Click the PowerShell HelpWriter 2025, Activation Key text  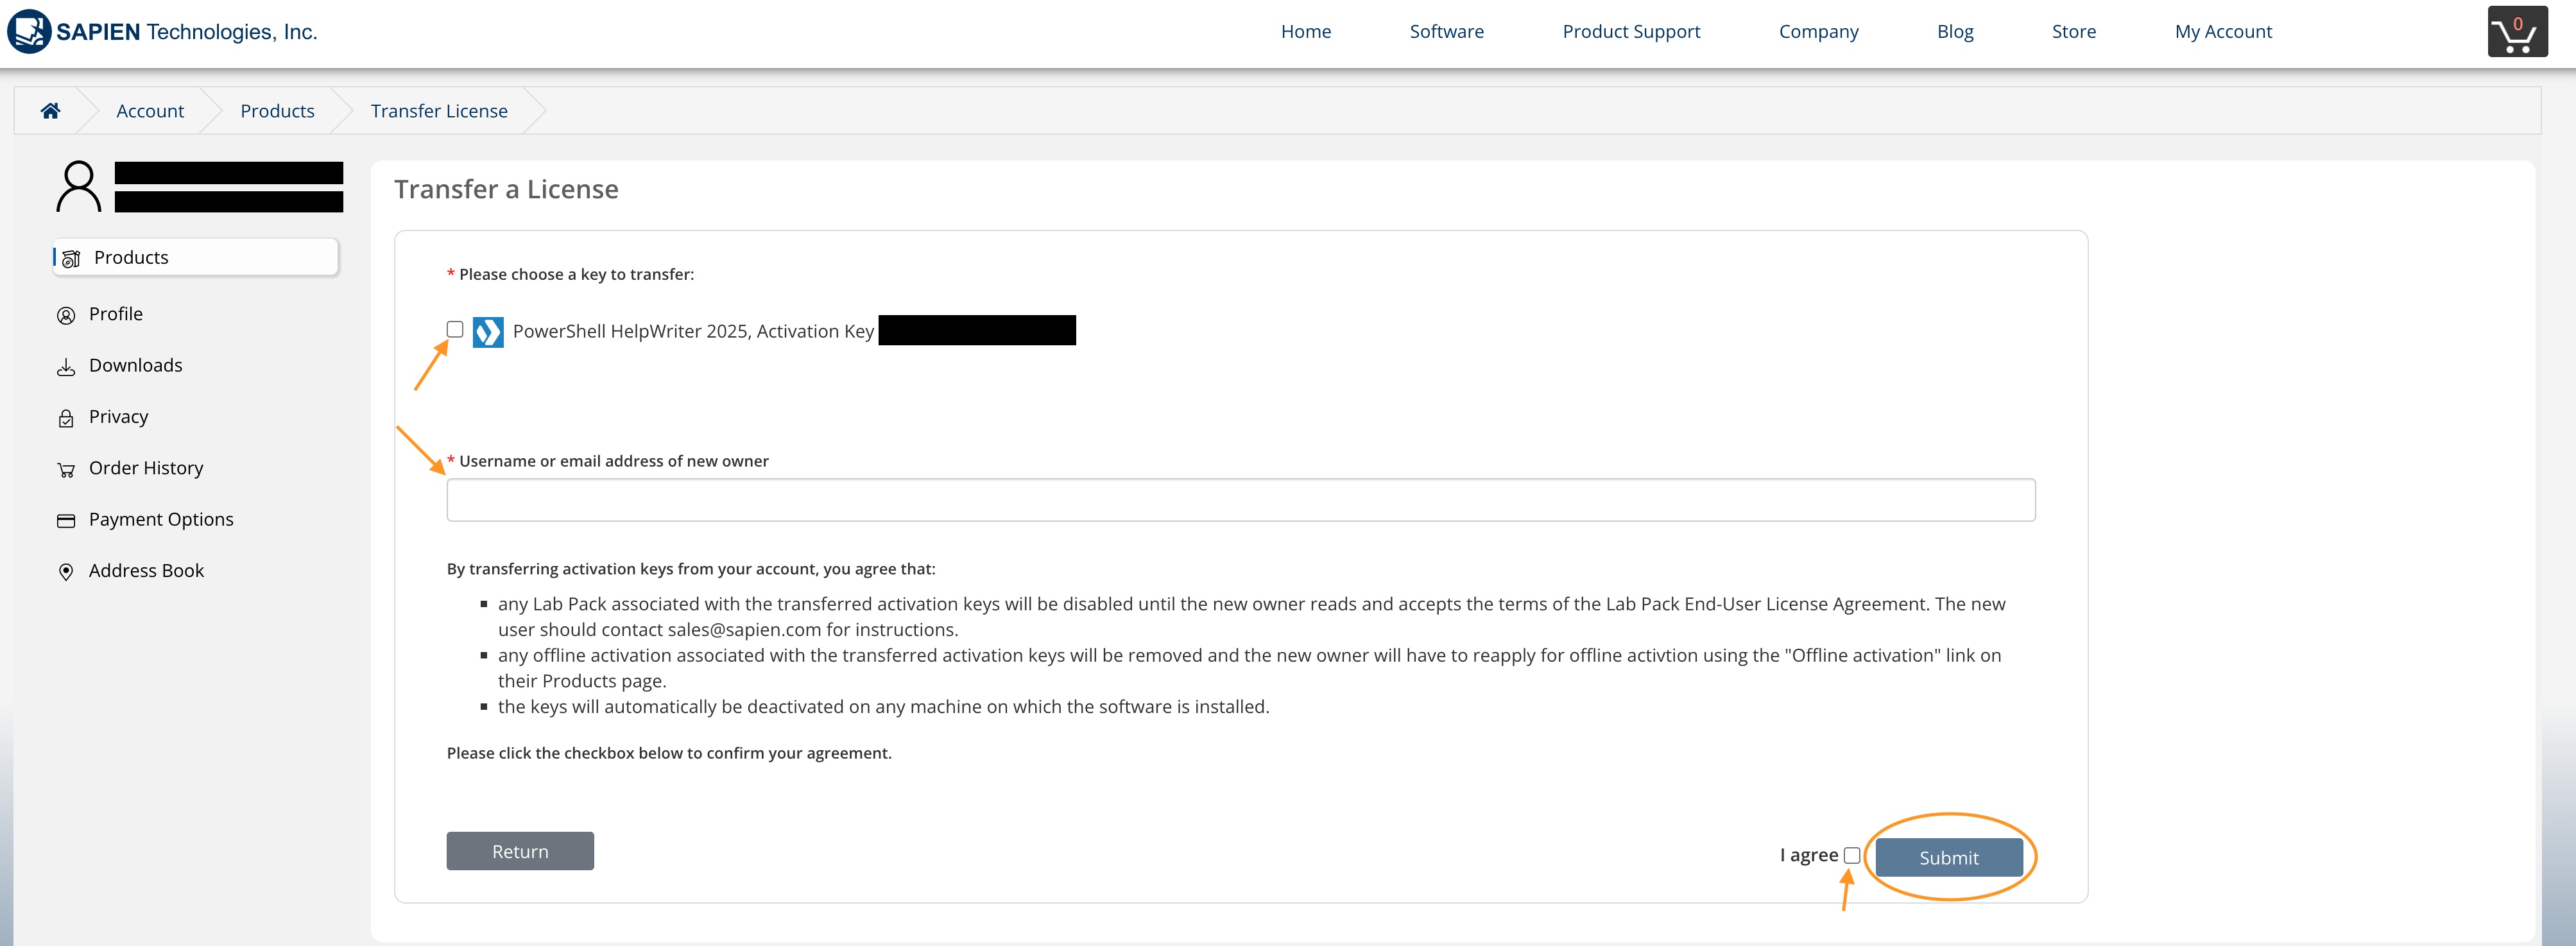click(693, 331)
